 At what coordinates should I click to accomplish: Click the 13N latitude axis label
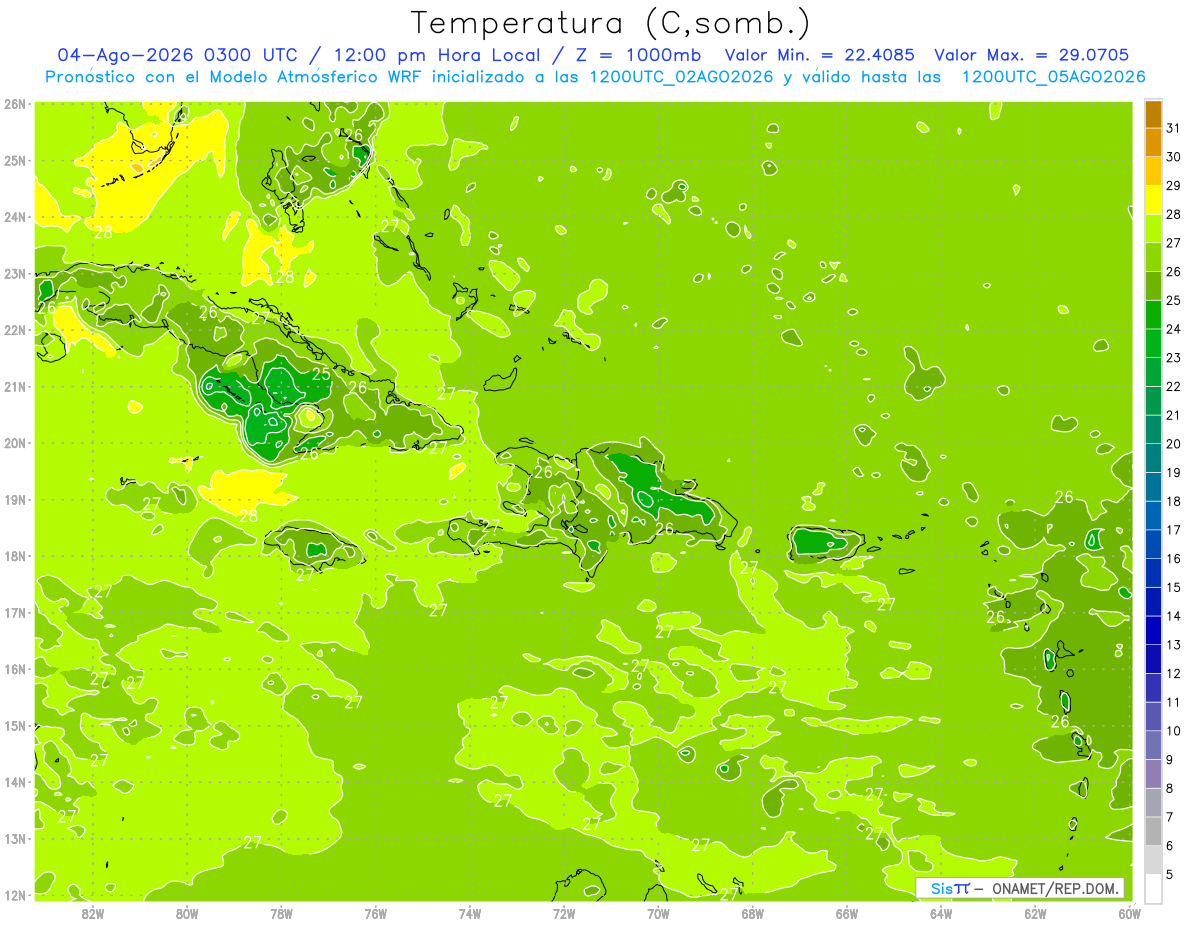tap(15, 838)
